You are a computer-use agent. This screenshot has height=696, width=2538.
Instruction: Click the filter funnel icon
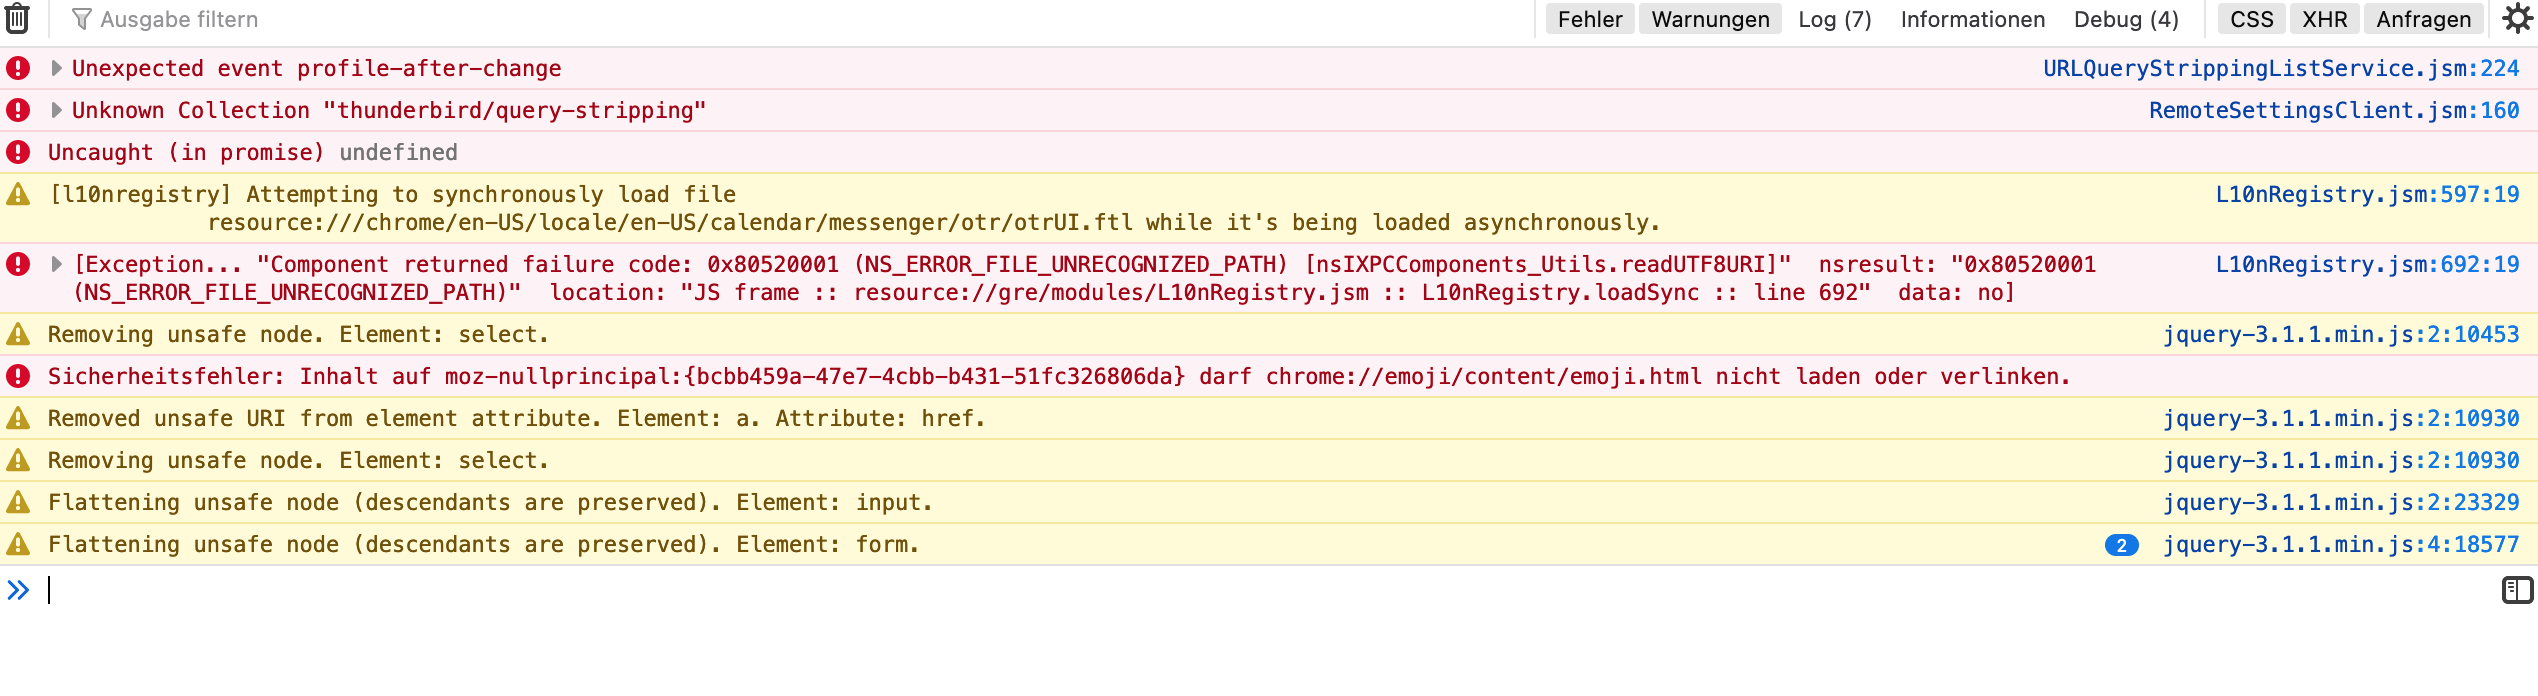pyautogui.click(x=82, y=19)
